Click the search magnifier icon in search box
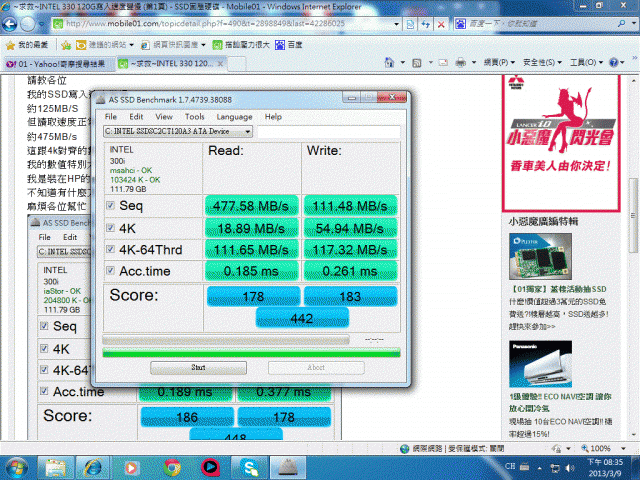Screen dimensions: 640x480 622,24
